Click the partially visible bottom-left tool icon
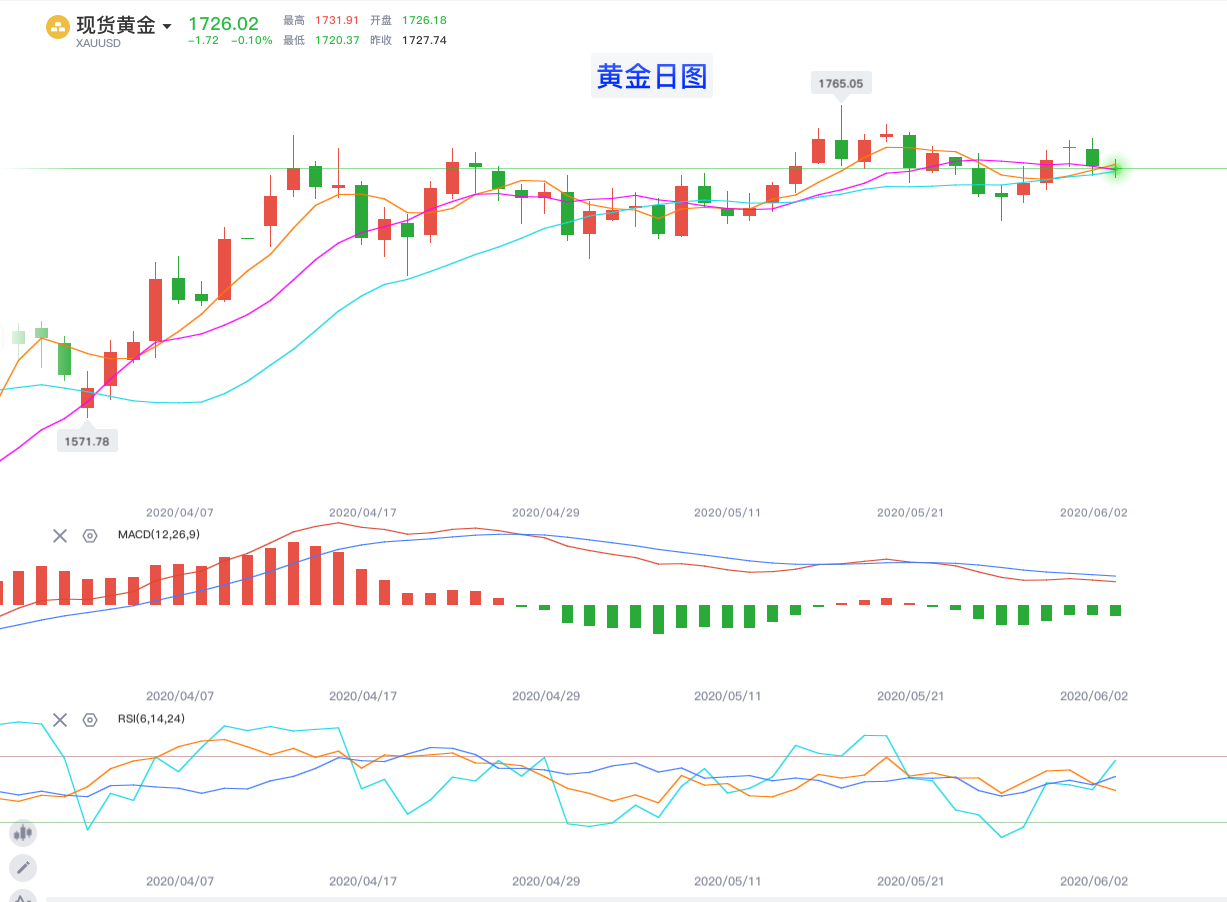 (x=23, y=896)
